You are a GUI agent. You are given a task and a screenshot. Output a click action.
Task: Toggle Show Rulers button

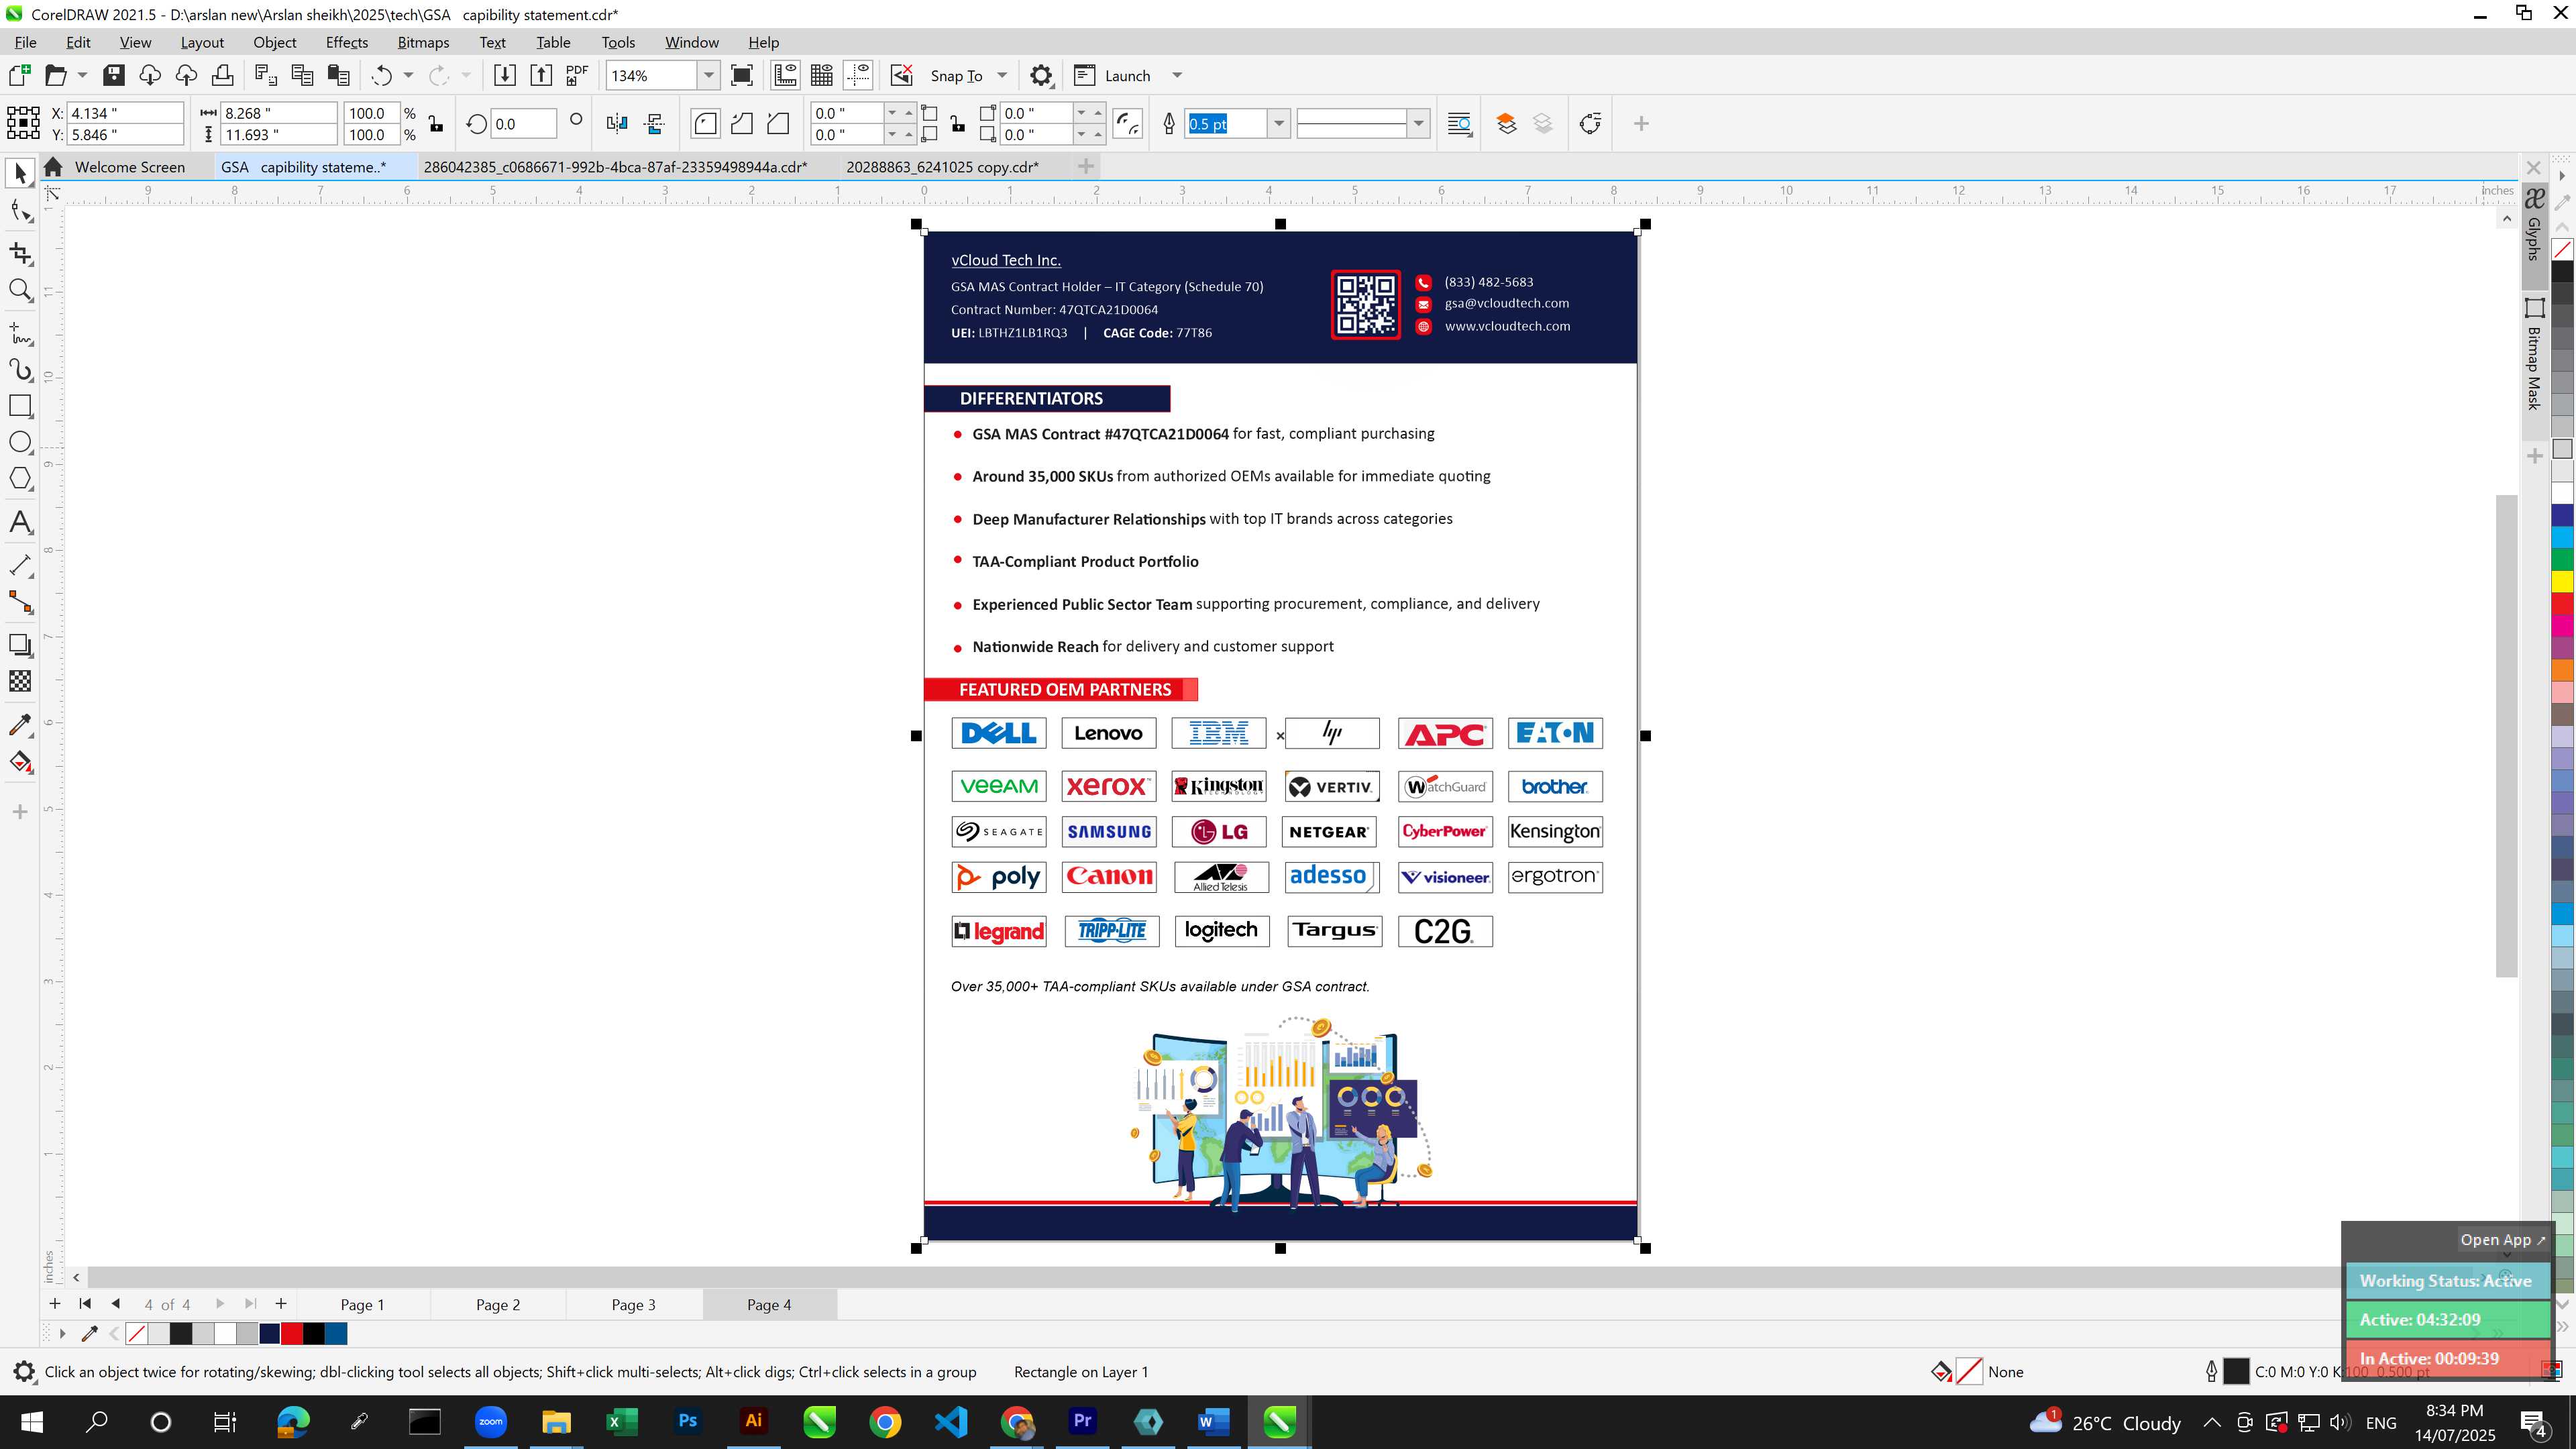tap(786, 76)
